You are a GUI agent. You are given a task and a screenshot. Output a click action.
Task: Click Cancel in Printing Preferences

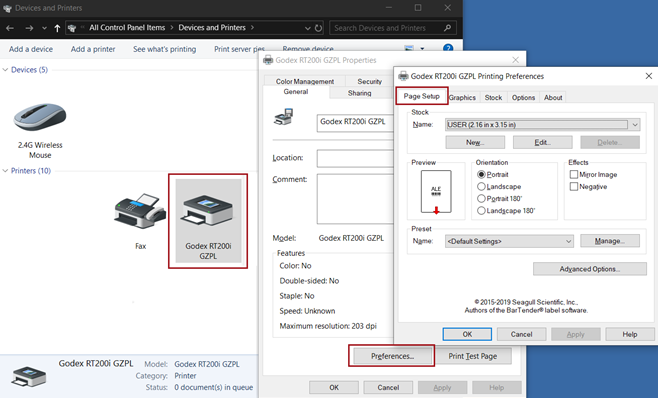(521, 334)
